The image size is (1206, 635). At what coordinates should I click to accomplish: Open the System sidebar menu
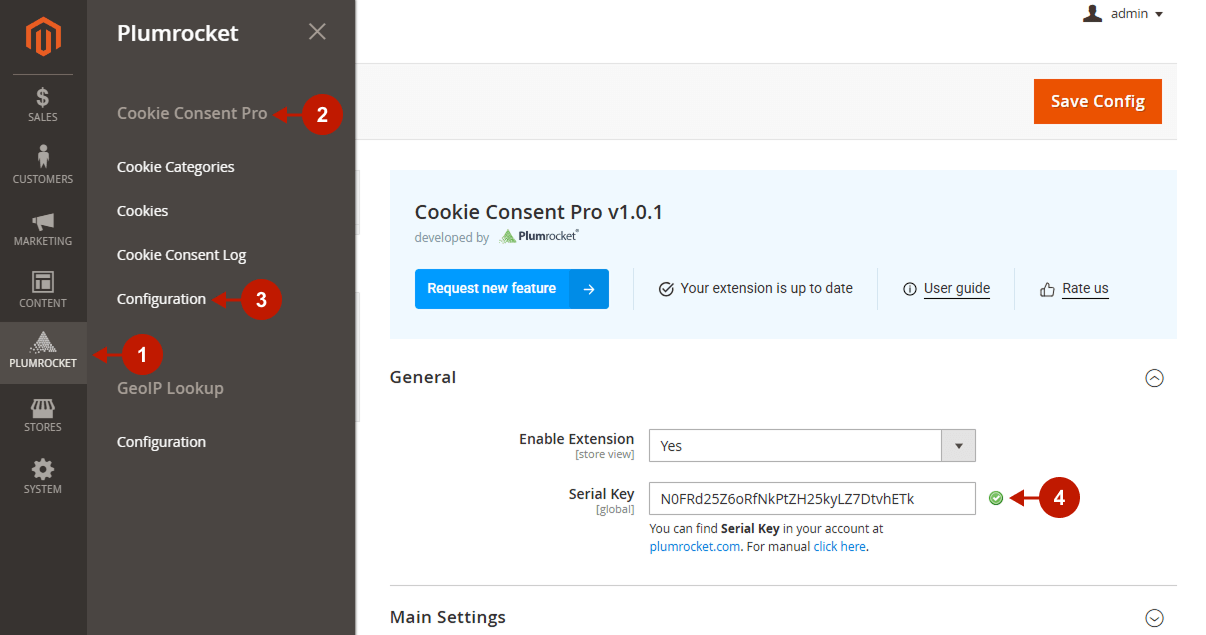43,476
